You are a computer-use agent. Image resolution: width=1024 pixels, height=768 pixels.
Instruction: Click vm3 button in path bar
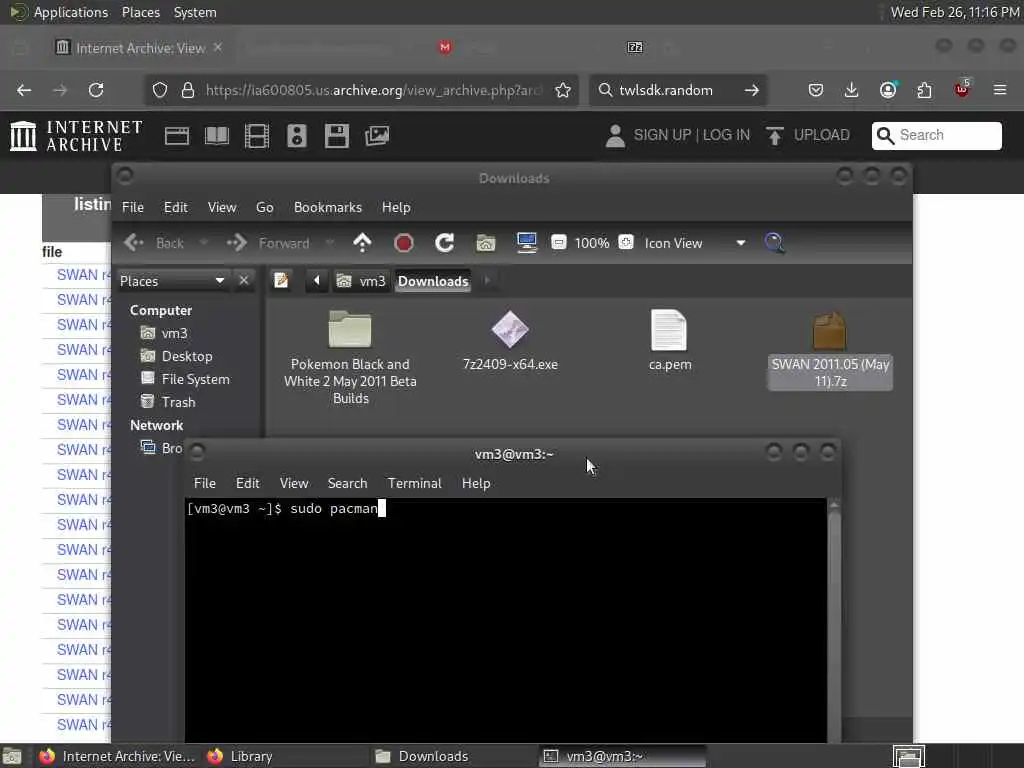click(x=362, y=281)
